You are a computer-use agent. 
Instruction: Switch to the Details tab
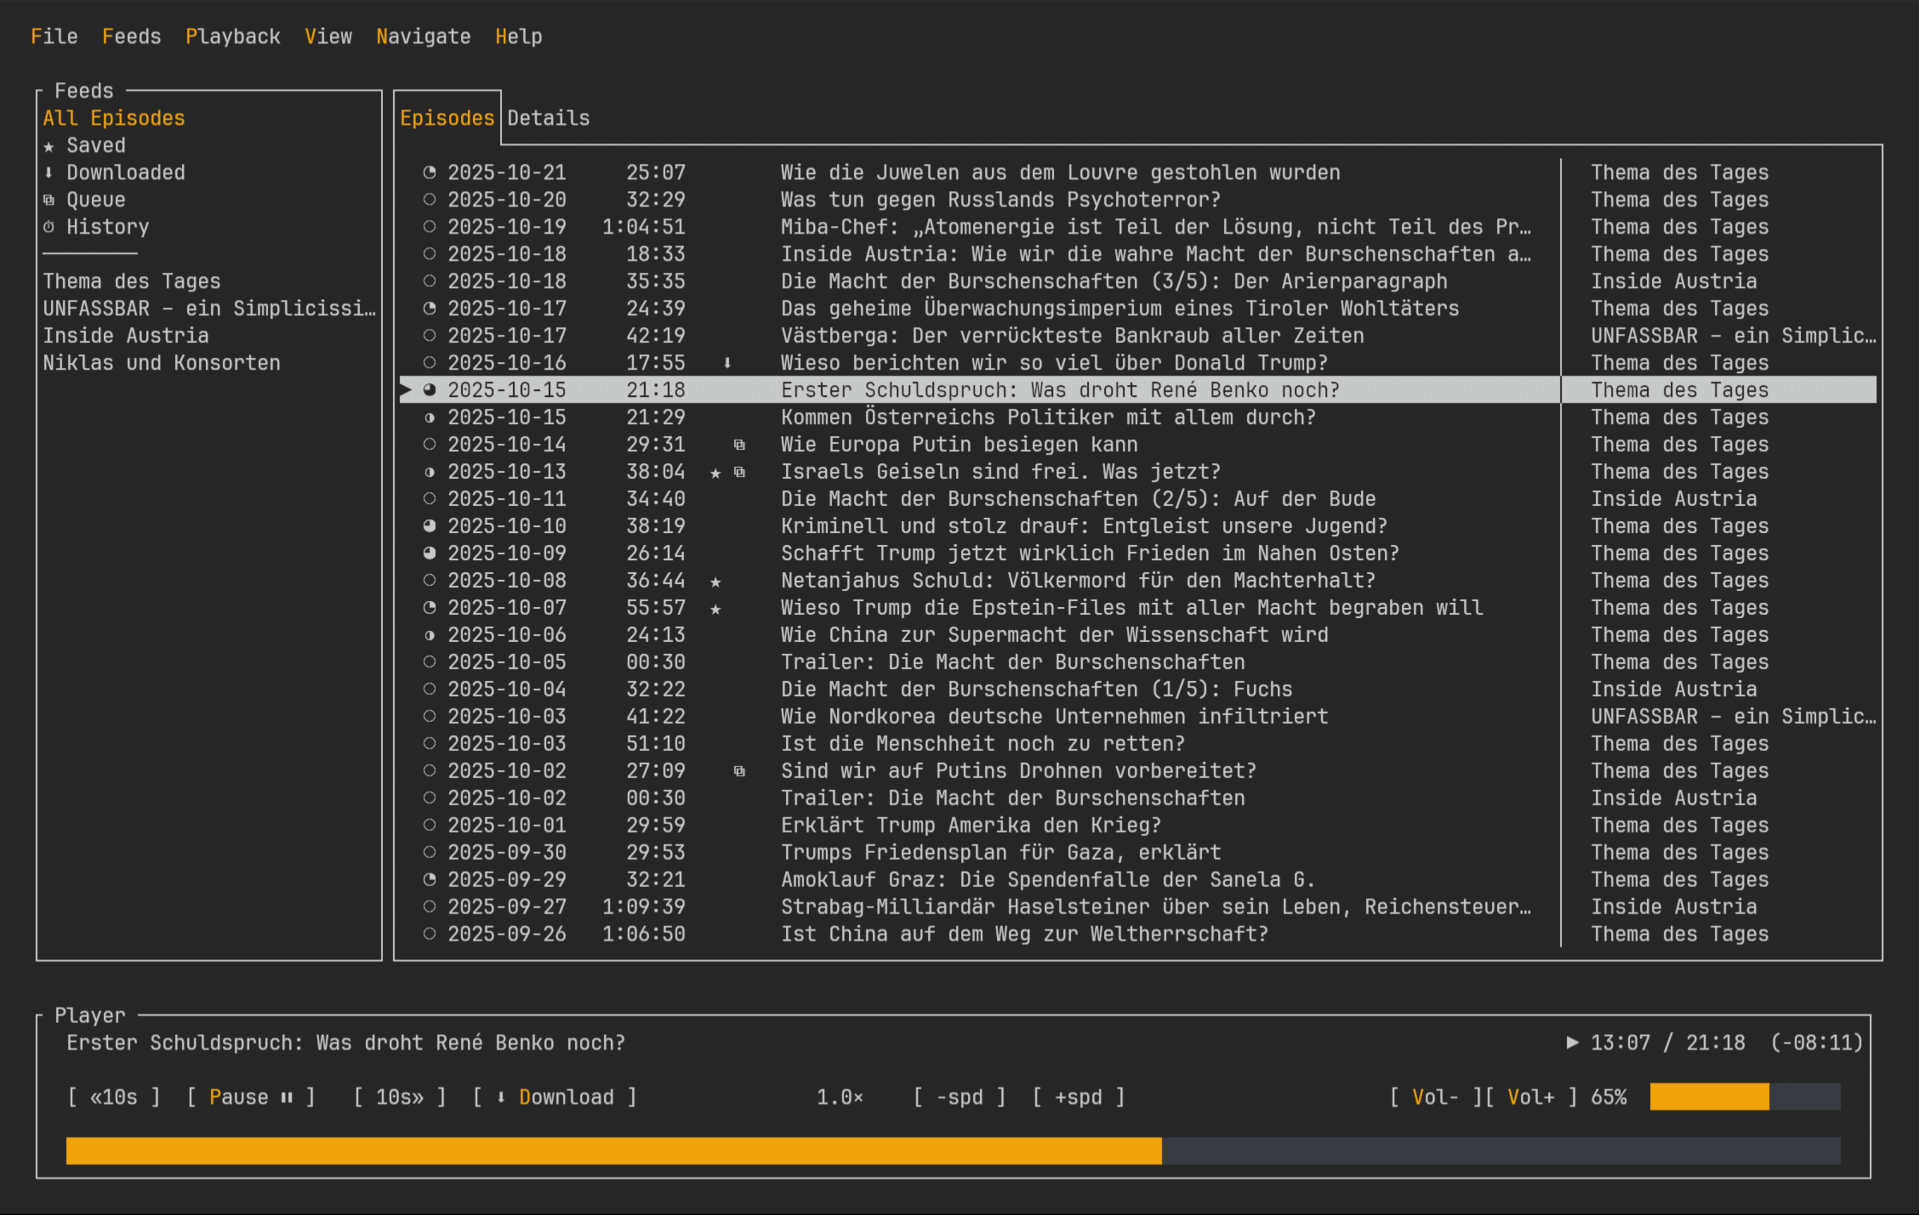[x=548, y=117]
